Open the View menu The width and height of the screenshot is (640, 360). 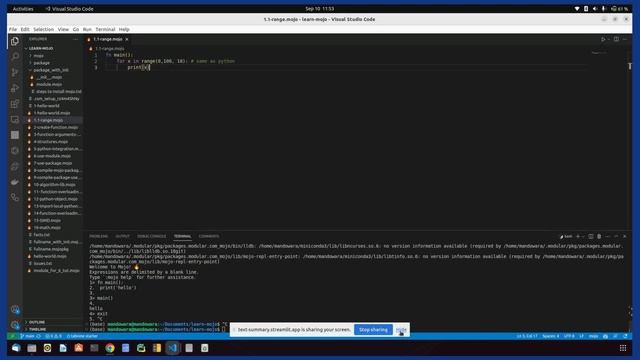point(63,29)
